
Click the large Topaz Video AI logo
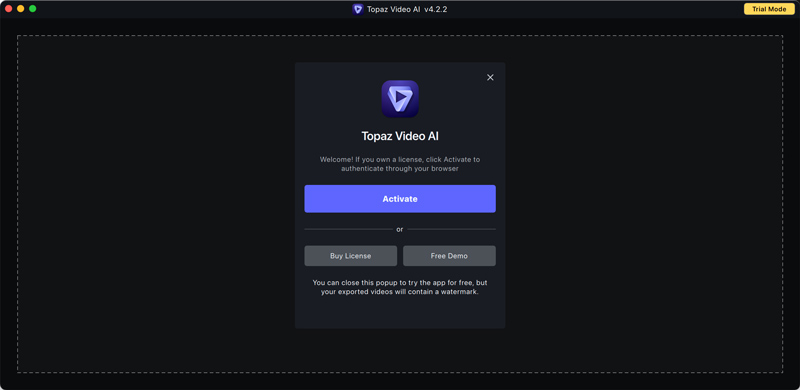point(400,99)
